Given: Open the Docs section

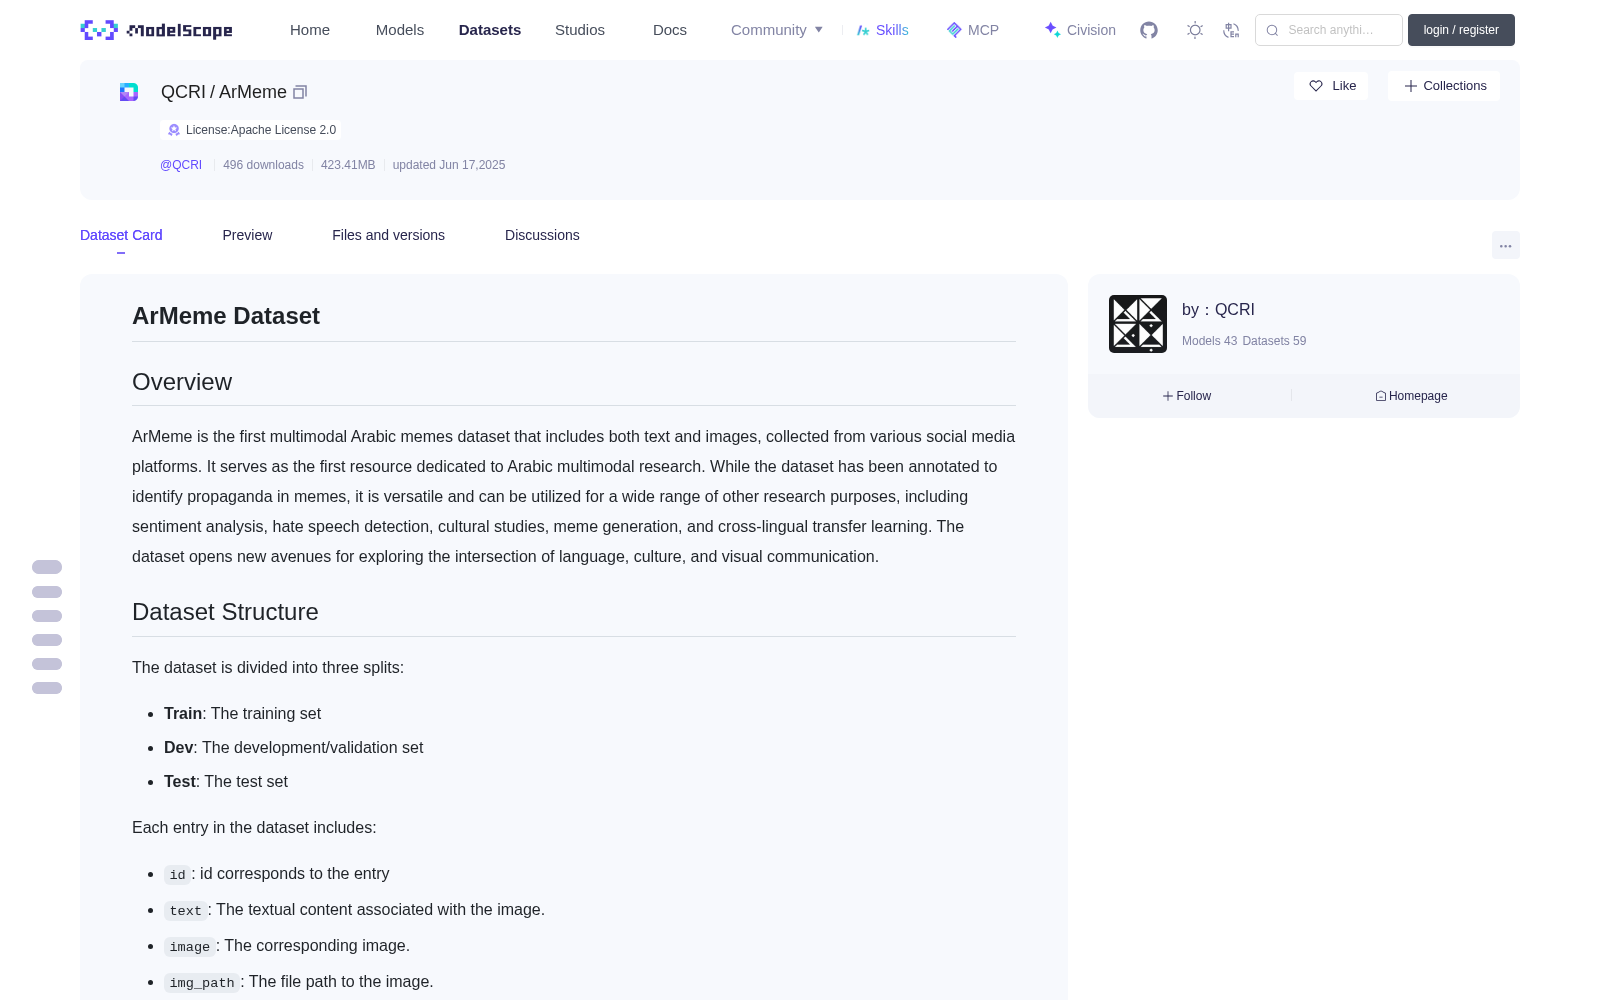Looking at the screenshot, I should click(670, 30).
